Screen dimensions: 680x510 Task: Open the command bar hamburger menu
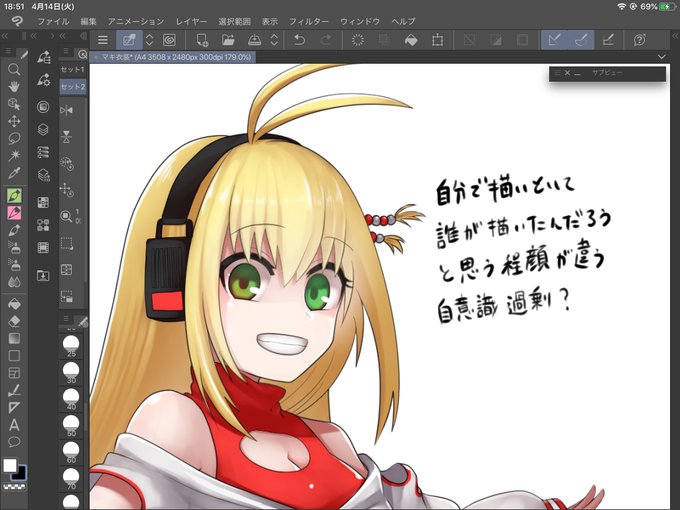coord(103,40)
